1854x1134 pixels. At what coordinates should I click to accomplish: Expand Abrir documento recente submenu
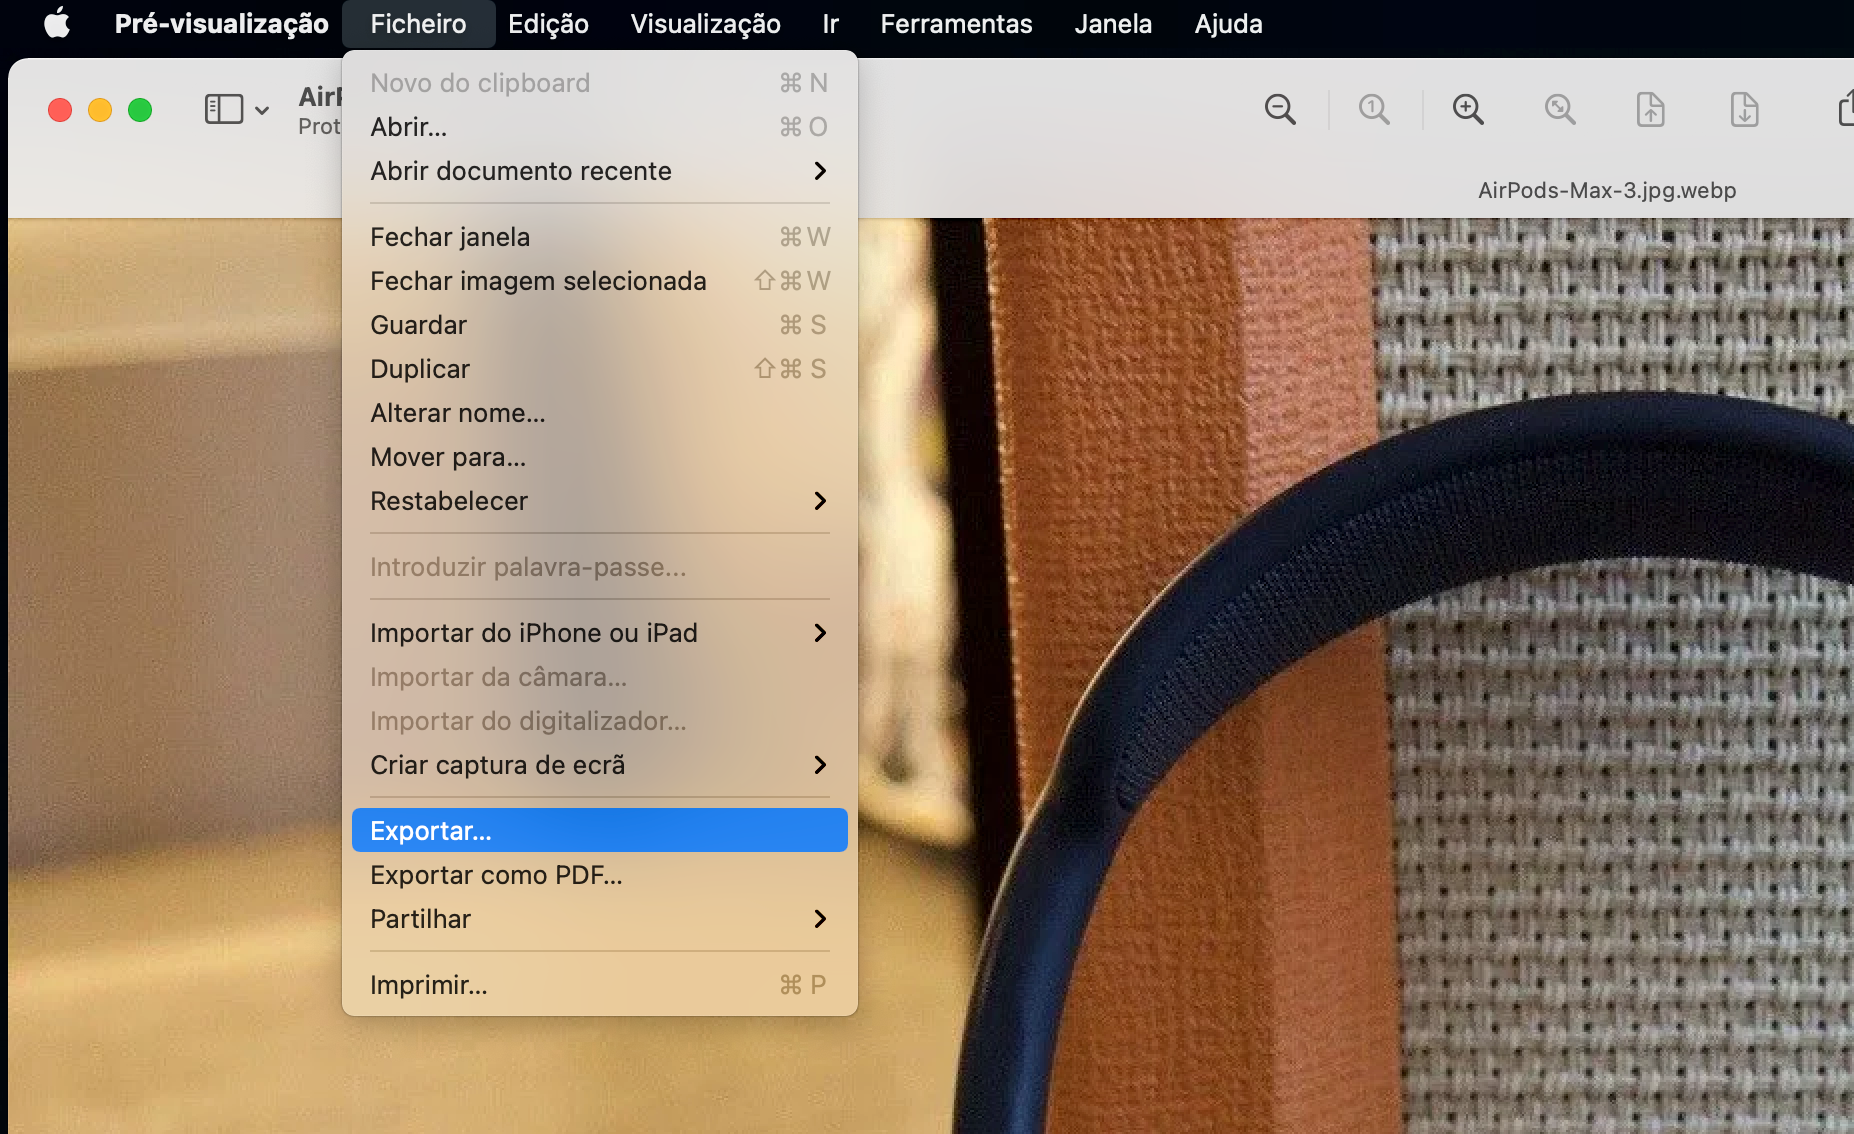tap(598, 171)
